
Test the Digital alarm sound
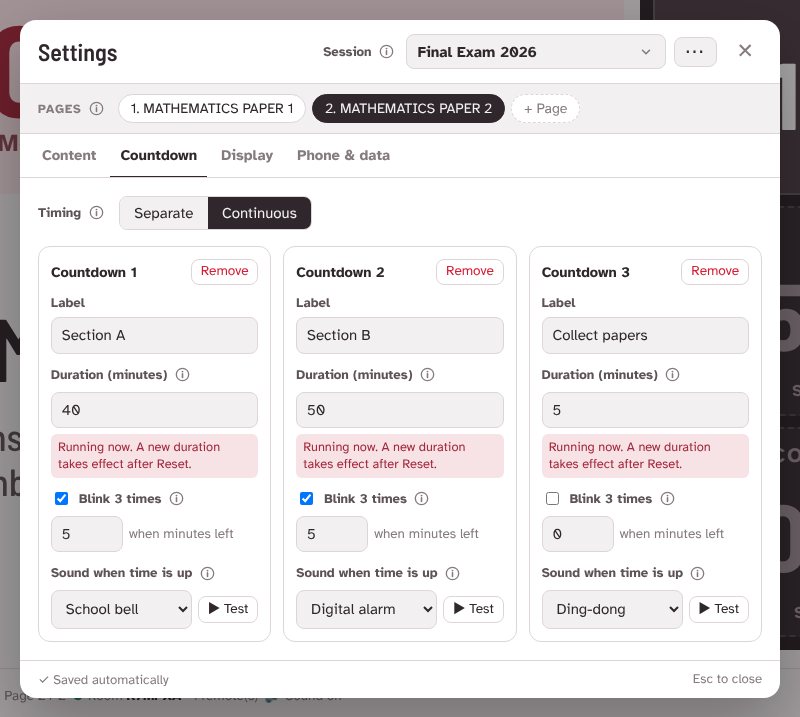[x=473, y=609]
